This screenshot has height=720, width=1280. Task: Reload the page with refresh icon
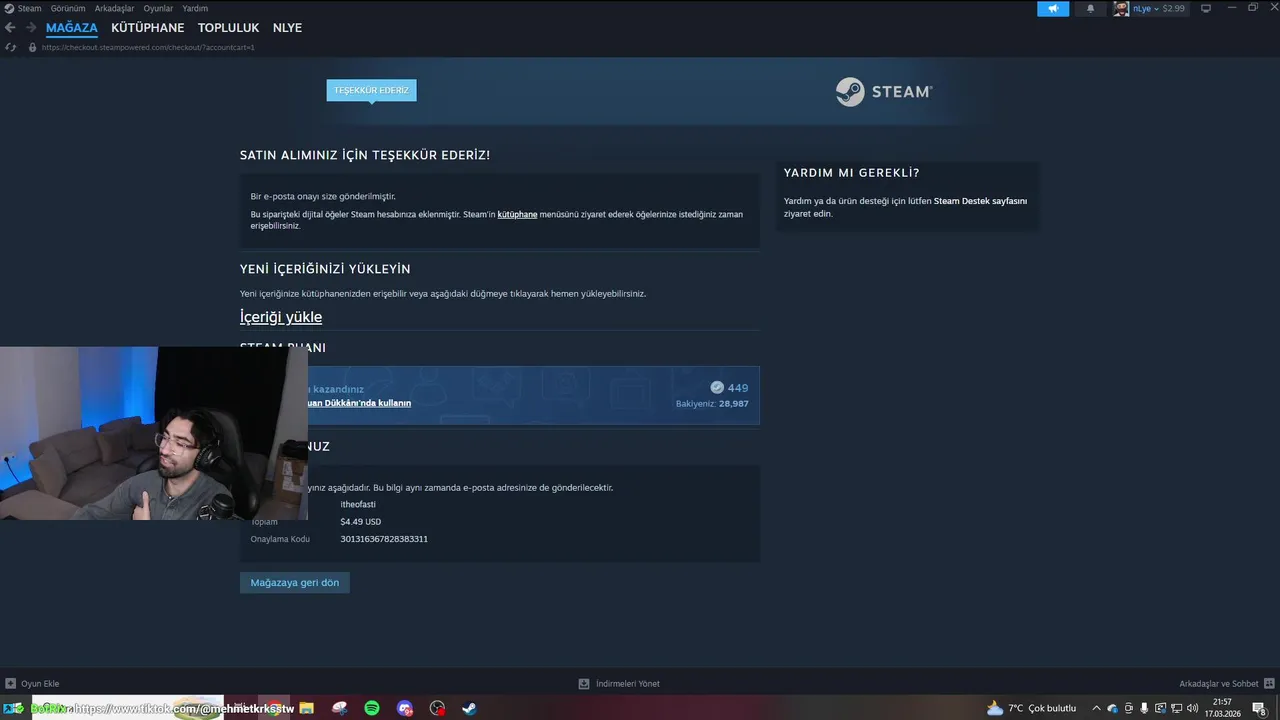click(11, 47)
